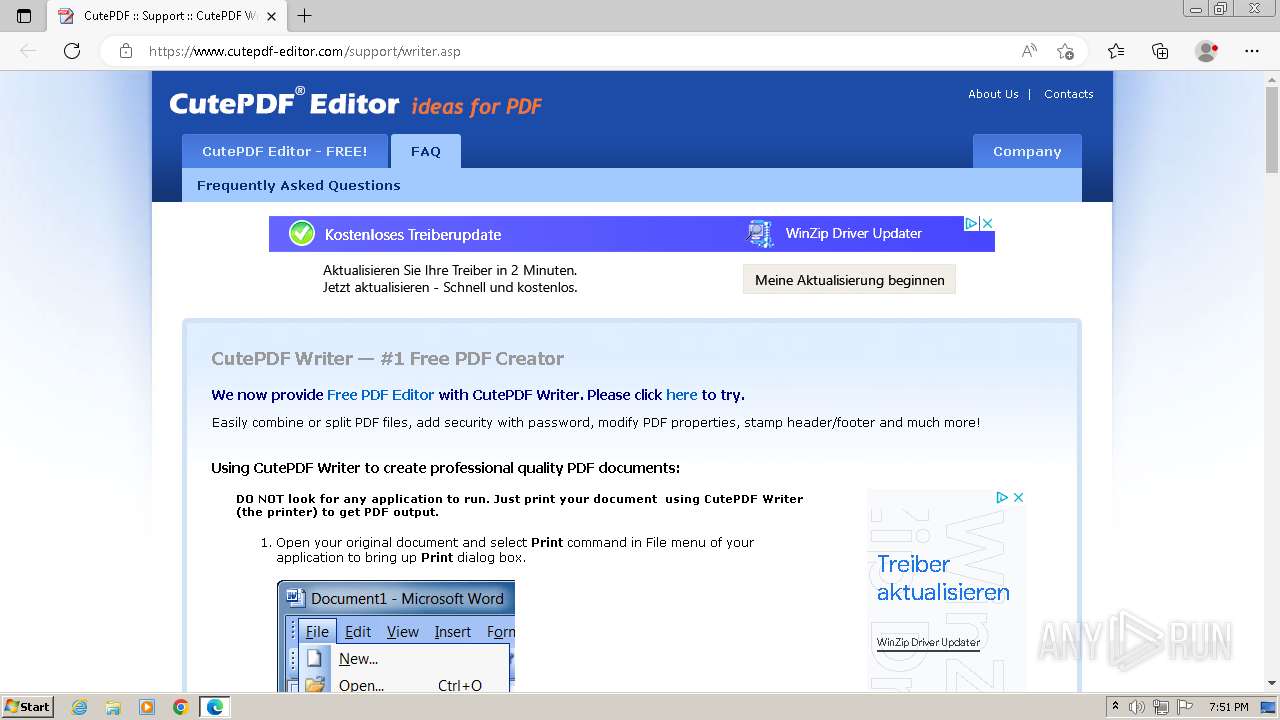
Task: Close the CutePDF Support browser tab
Action: pos(271,16)
